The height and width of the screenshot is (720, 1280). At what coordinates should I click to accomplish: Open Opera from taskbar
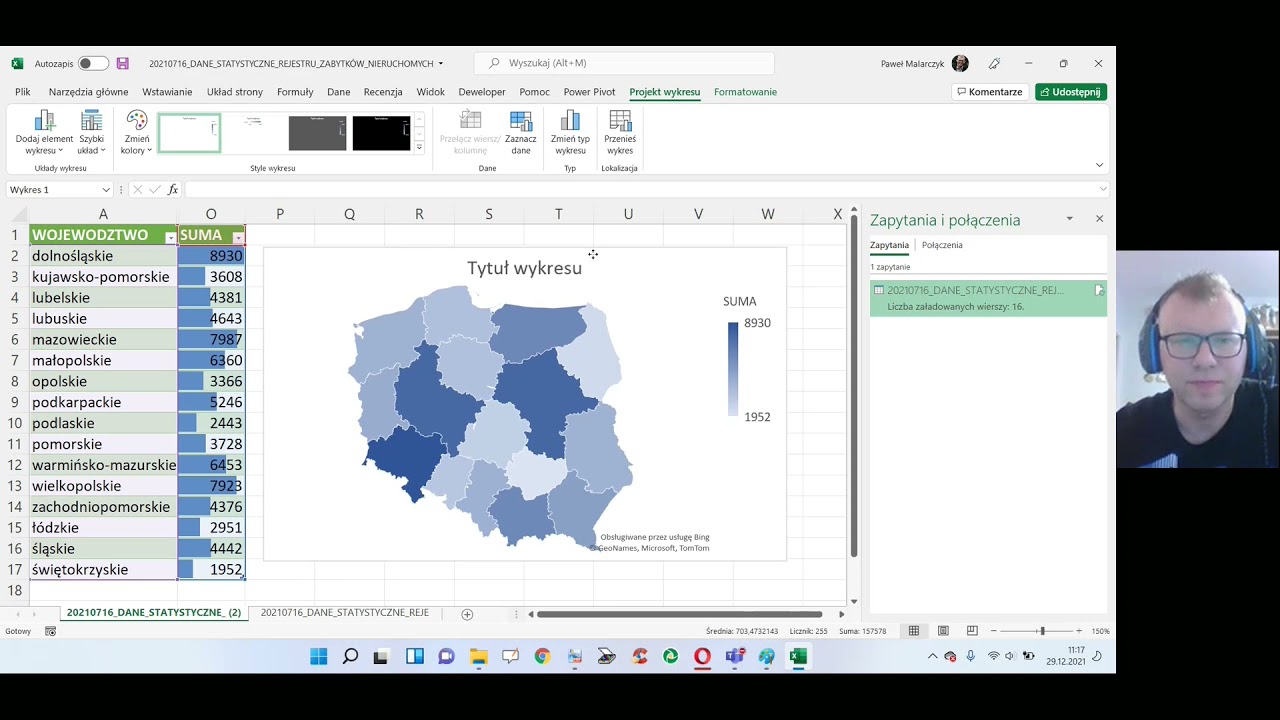(x=702, y=657)
